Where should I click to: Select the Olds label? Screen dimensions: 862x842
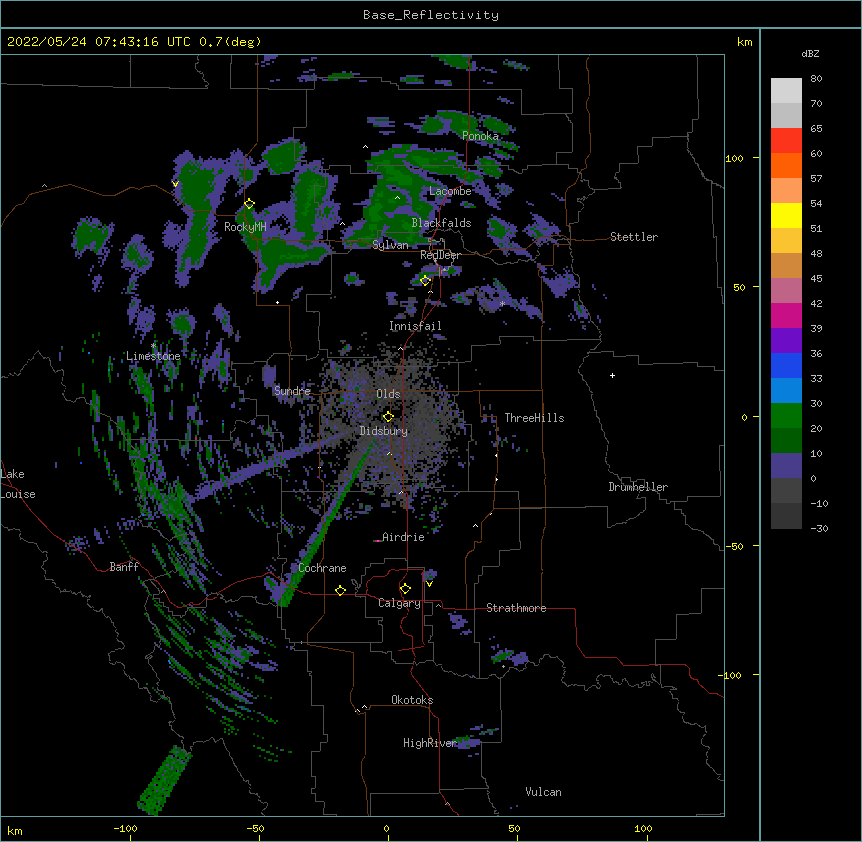pos(388,394)
